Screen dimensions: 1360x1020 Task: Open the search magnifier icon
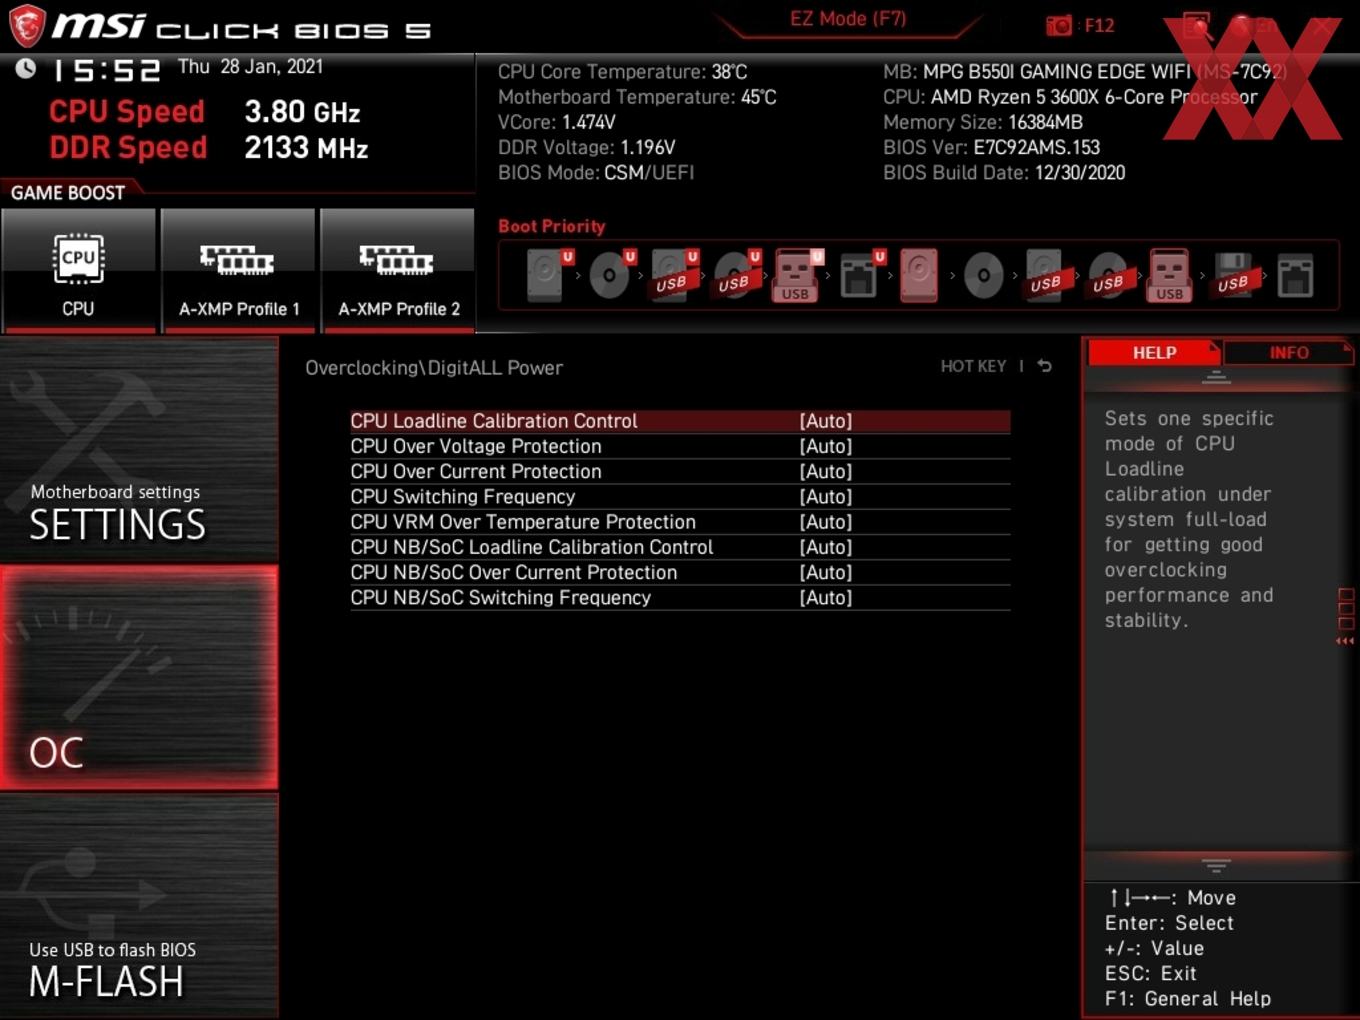click(x=1196, y=25)
